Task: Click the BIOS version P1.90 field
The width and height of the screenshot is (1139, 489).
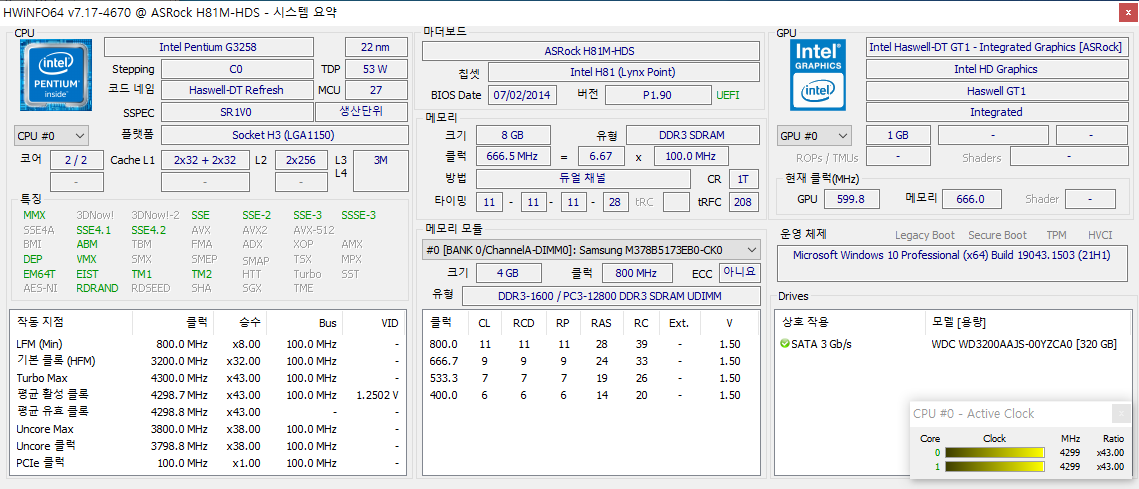Action: 657,95
